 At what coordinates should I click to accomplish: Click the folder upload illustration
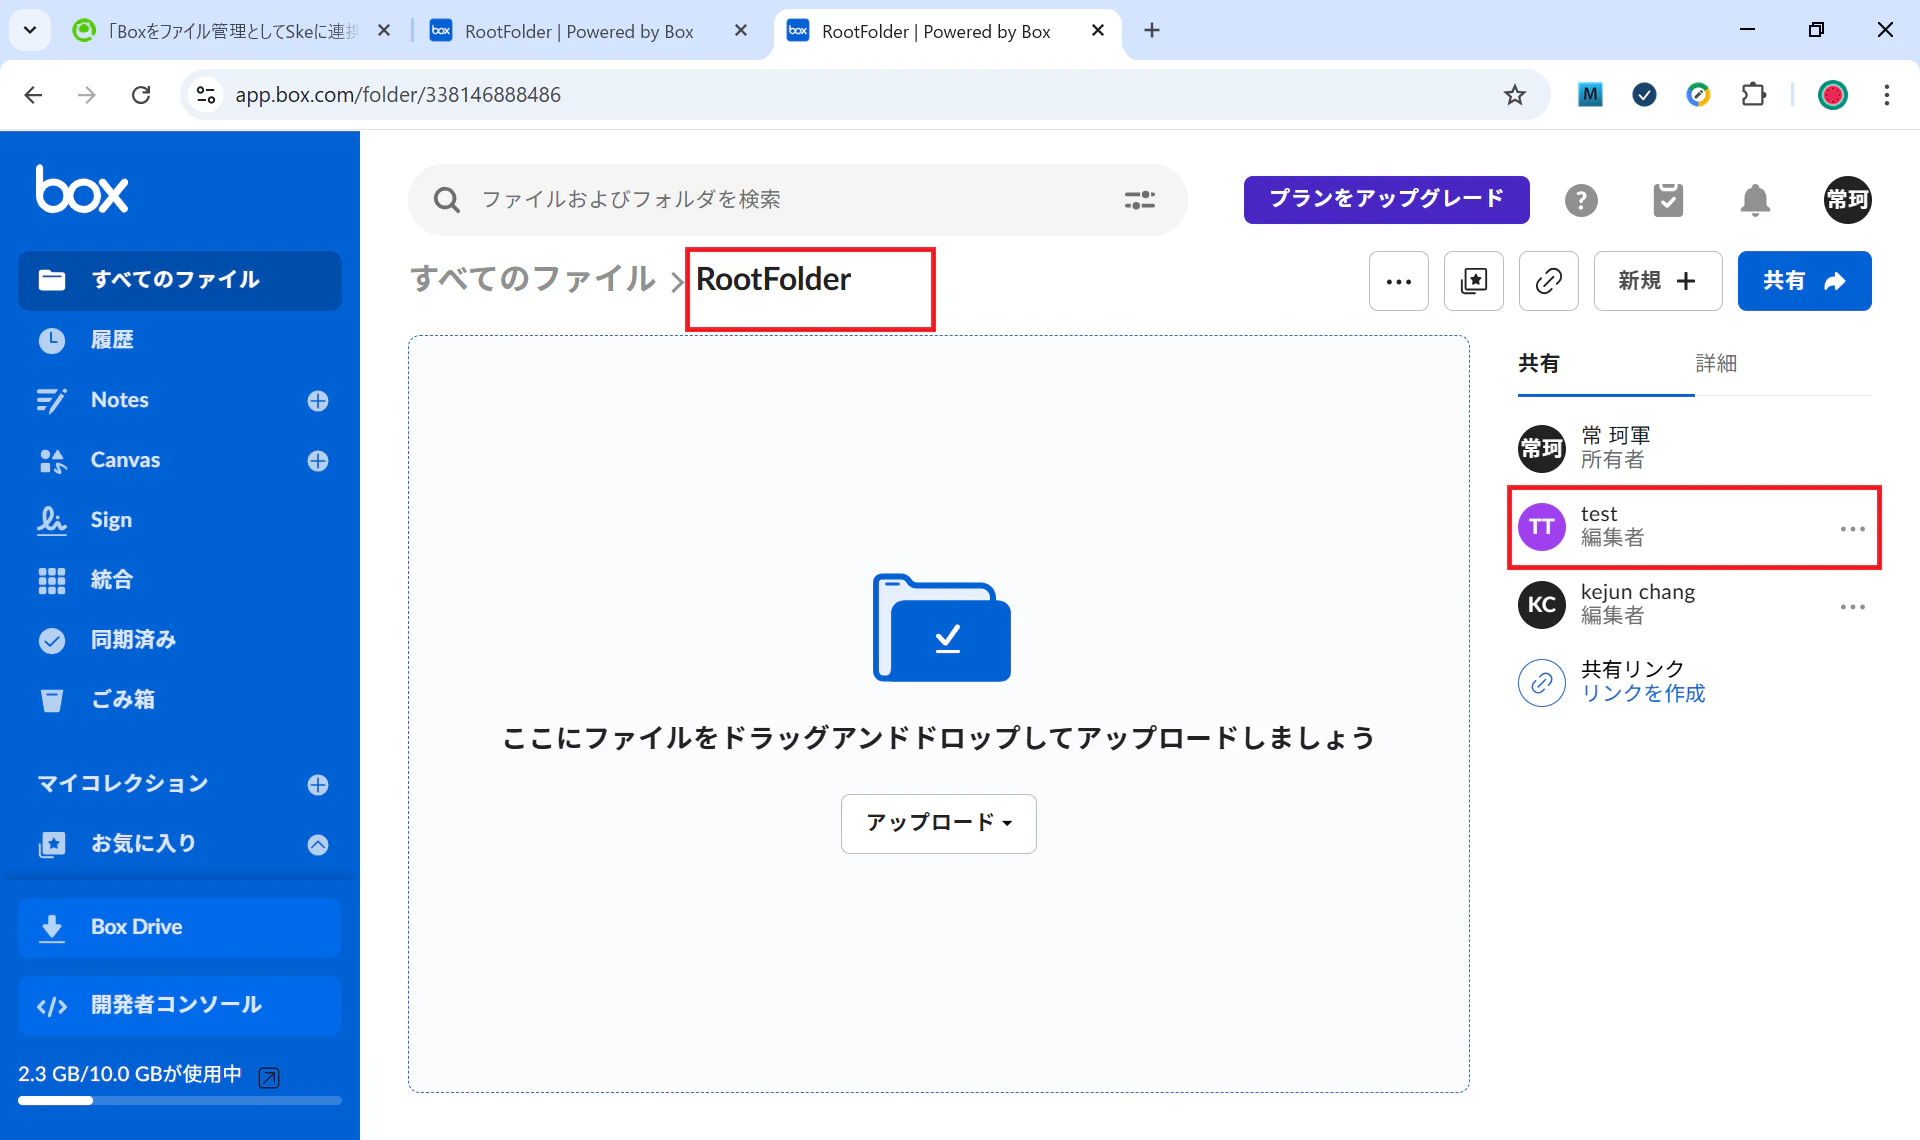[x=941, y=627]
